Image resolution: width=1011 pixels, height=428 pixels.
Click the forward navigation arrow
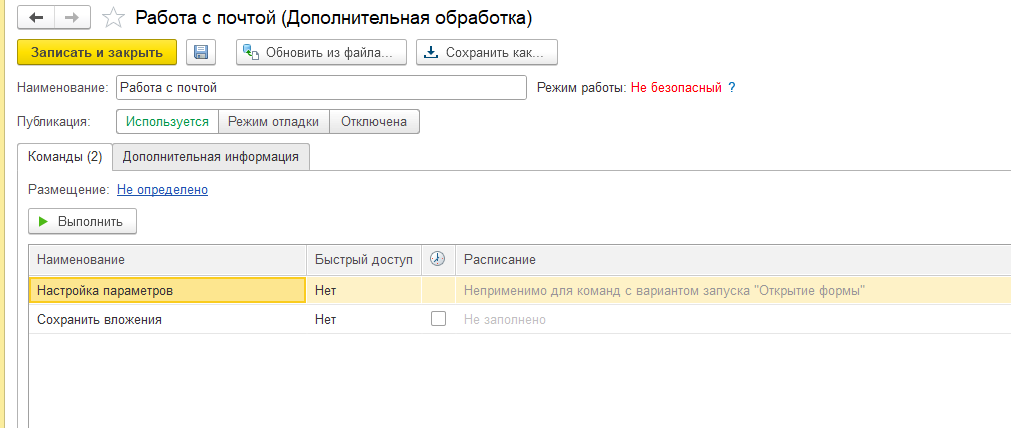[72, 18]
